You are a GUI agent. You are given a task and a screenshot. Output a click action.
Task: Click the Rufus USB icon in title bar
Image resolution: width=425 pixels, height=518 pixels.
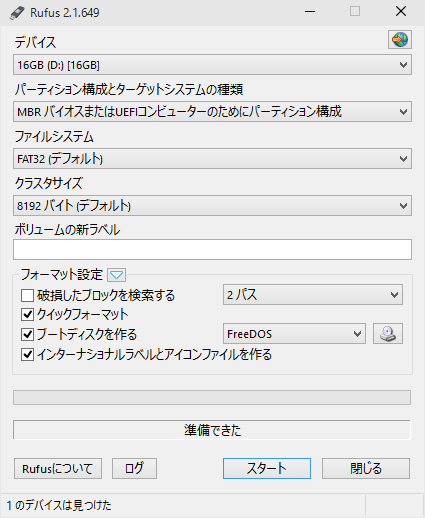click(x=17, y=13)
